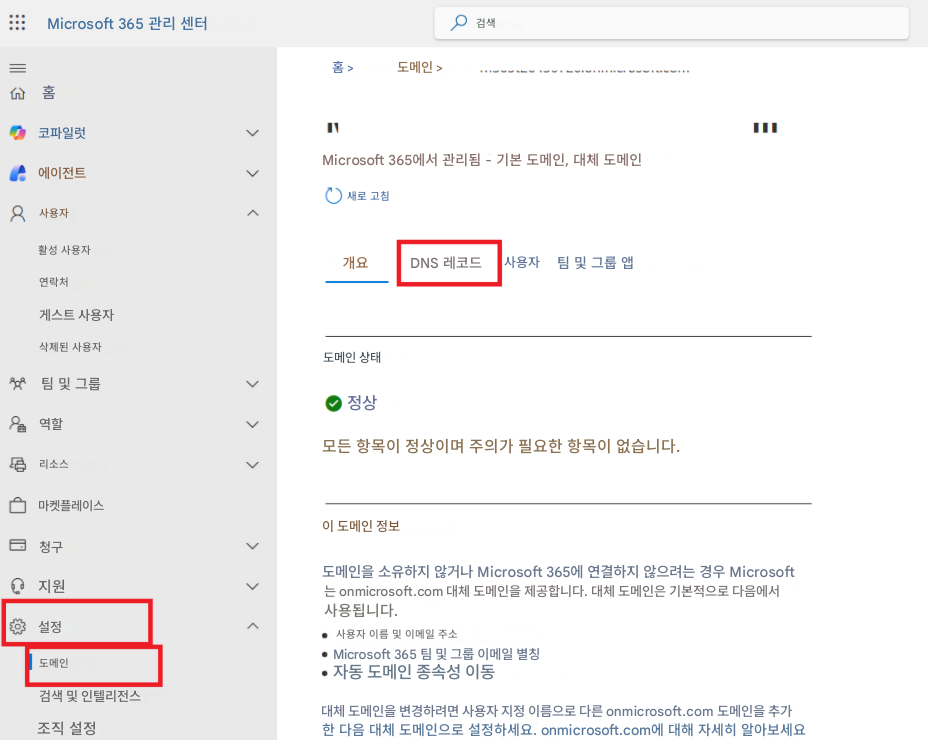Collapse the navigation hamburger menu
The width and height of the screenshot is (928, 740).
(18, 68)
